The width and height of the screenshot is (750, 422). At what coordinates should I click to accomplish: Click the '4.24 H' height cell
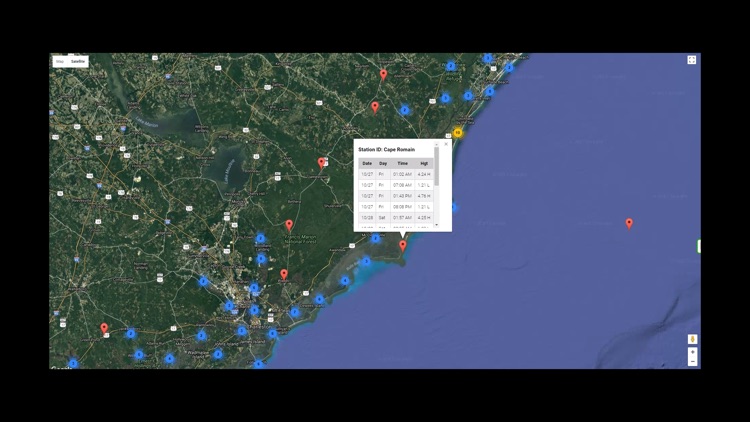point(424,174)
